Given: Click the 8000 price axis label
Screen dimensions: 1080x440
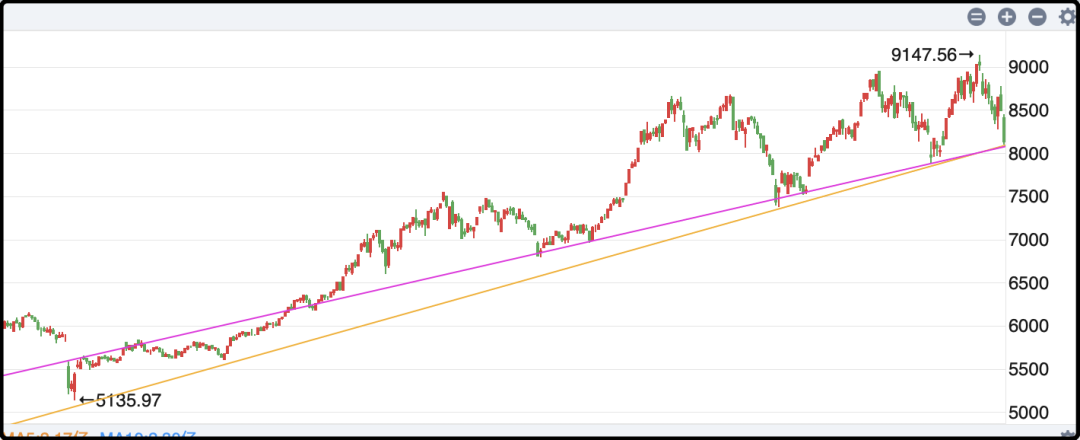Looking at the screenshot, I should click(1029, 154).
